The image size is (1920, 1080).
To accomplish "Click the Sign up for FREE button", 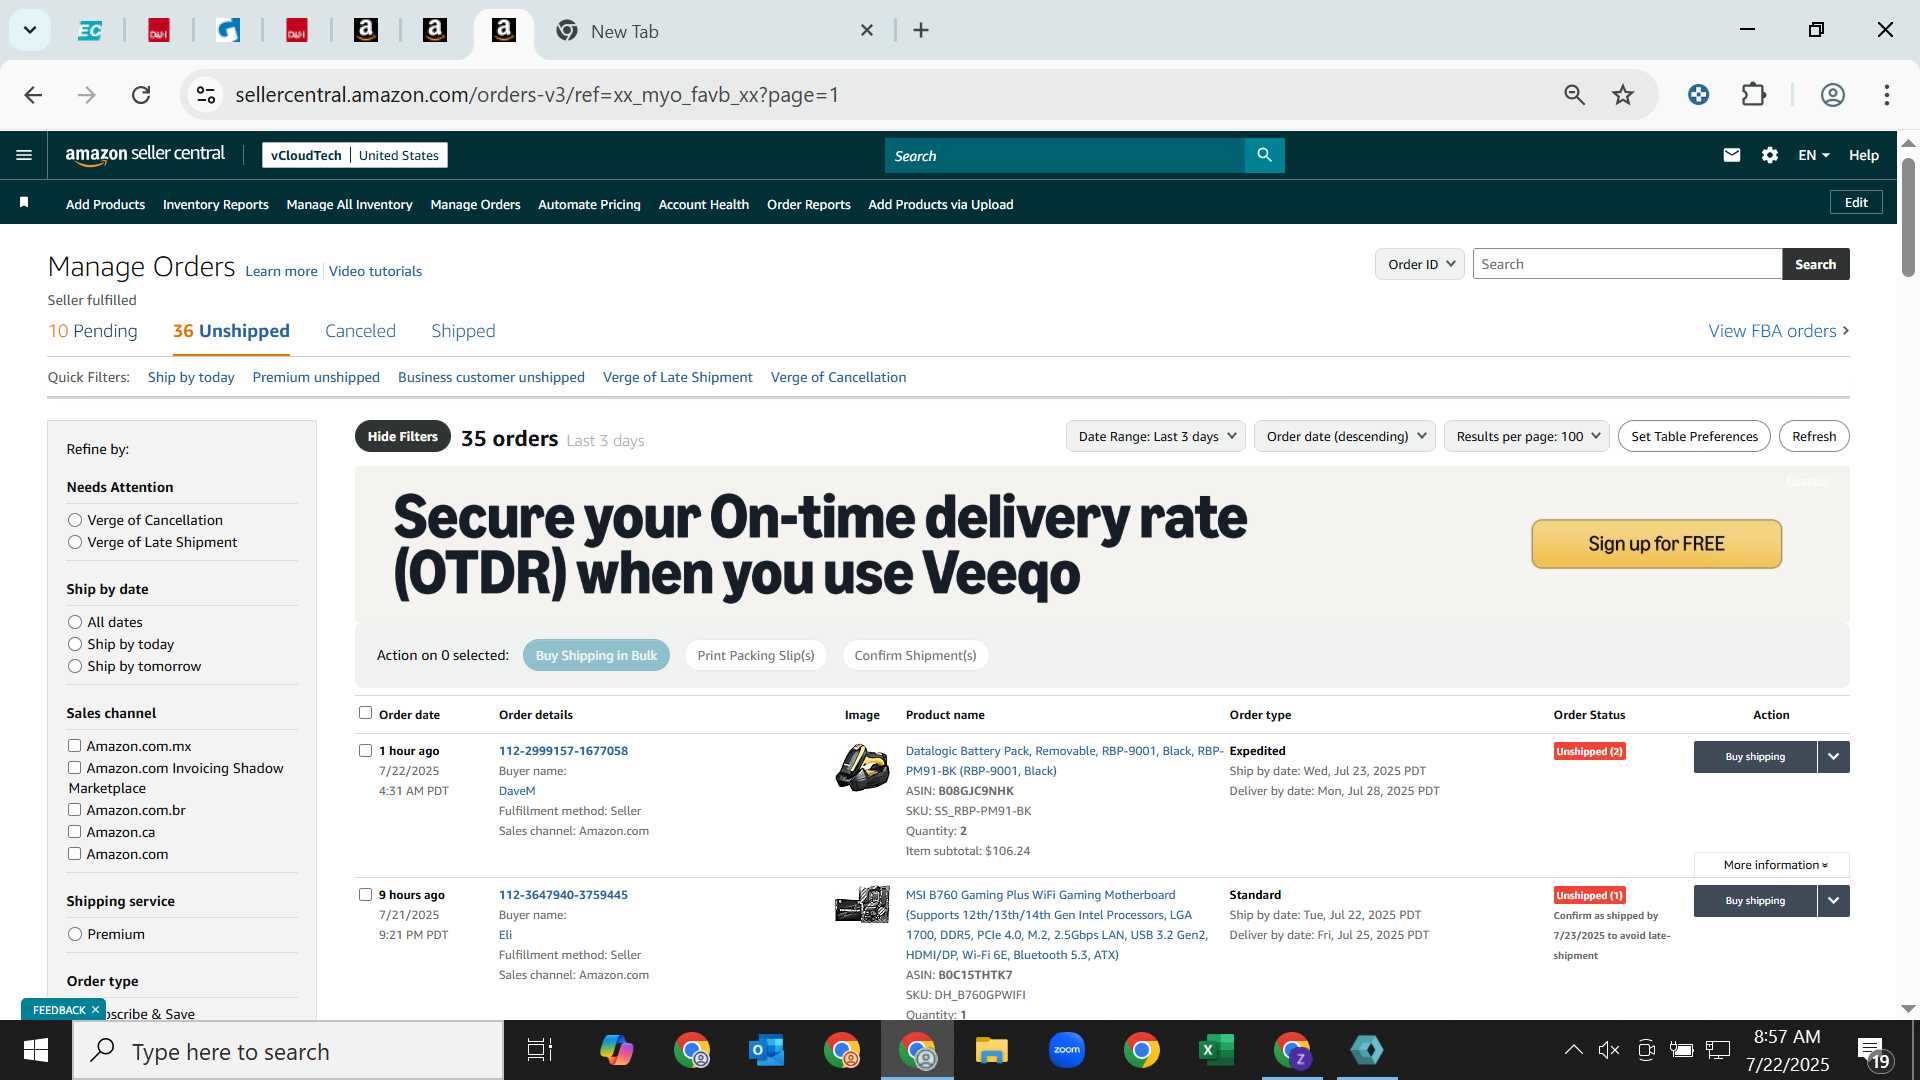I will (1656, 544).
